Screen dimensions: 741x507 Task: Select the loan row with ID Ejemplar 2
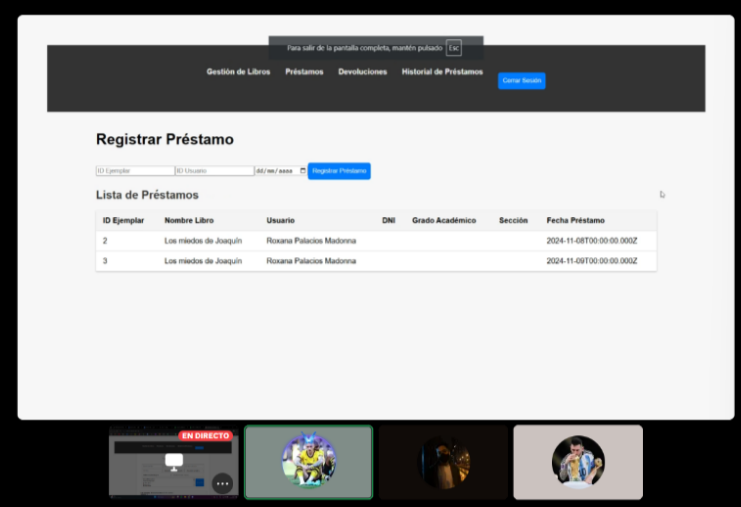tap(375, 241)
